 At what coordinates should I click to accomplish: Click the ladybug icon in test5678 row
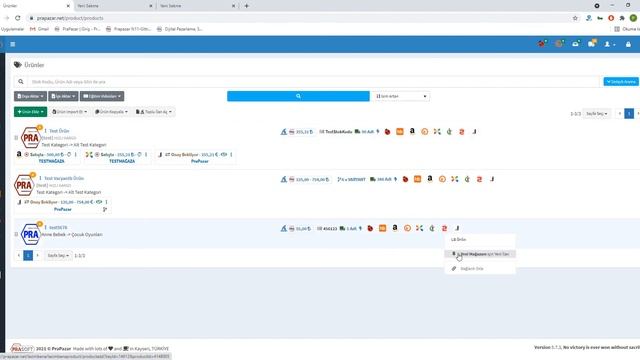pyautogui.click(x=370, y=228)
